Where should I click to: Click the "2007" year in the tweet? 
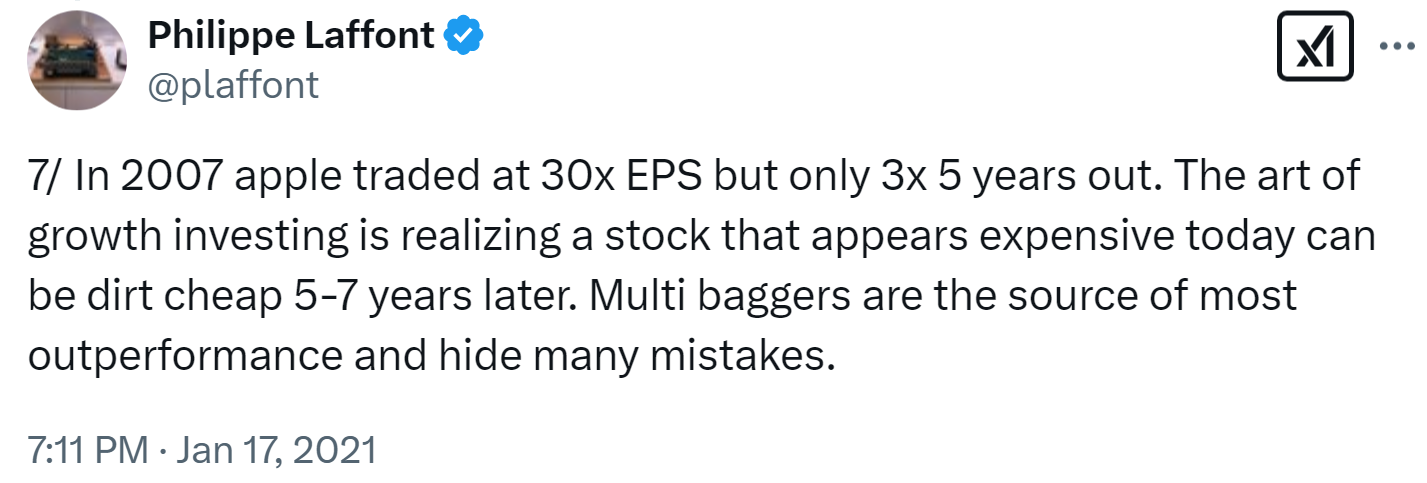[173, 178]
